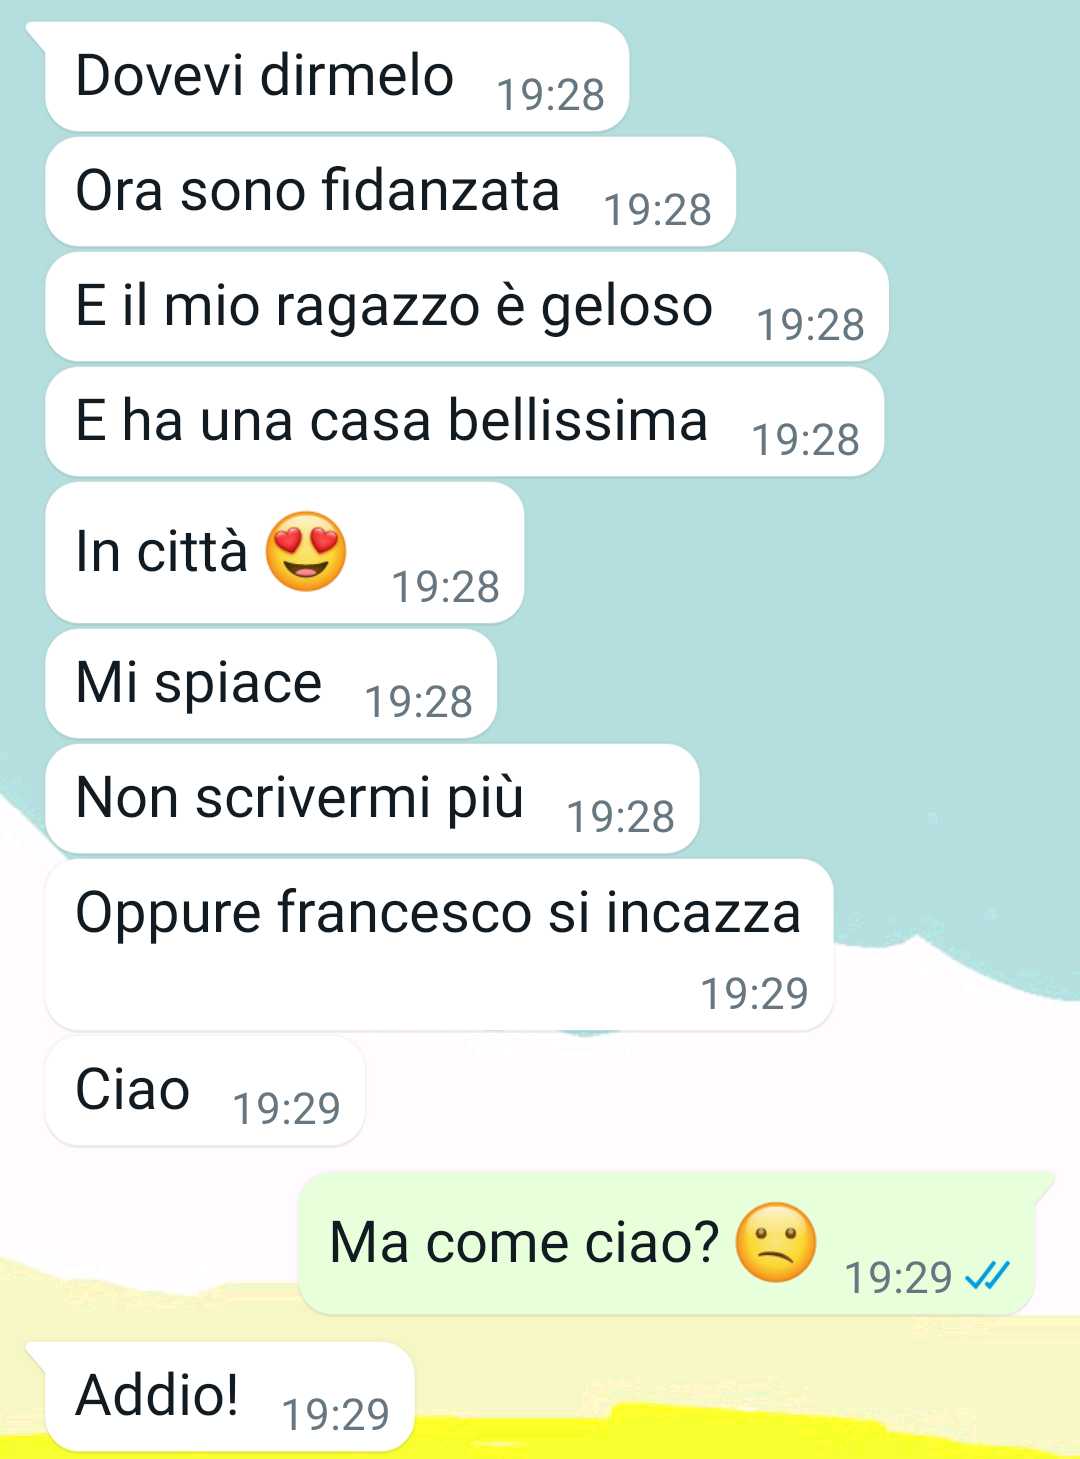The width and height of the screenshot is (1080, 1459).
Task: Tap the heart-eyes emoji in 'In città' message
Action: click(306, 551)
